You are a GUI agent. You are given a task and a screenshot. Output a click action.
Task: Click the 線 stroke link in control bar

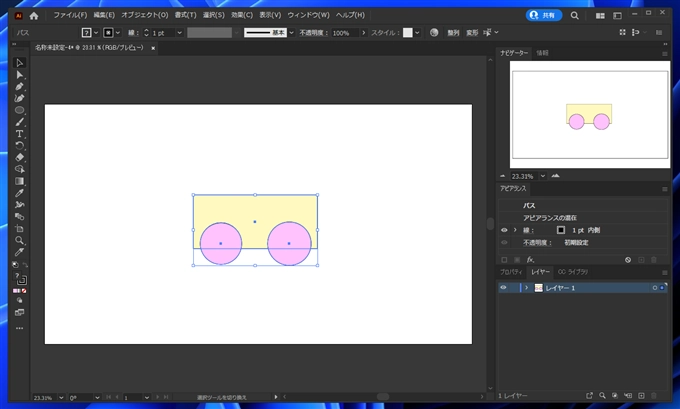[132, 33]
